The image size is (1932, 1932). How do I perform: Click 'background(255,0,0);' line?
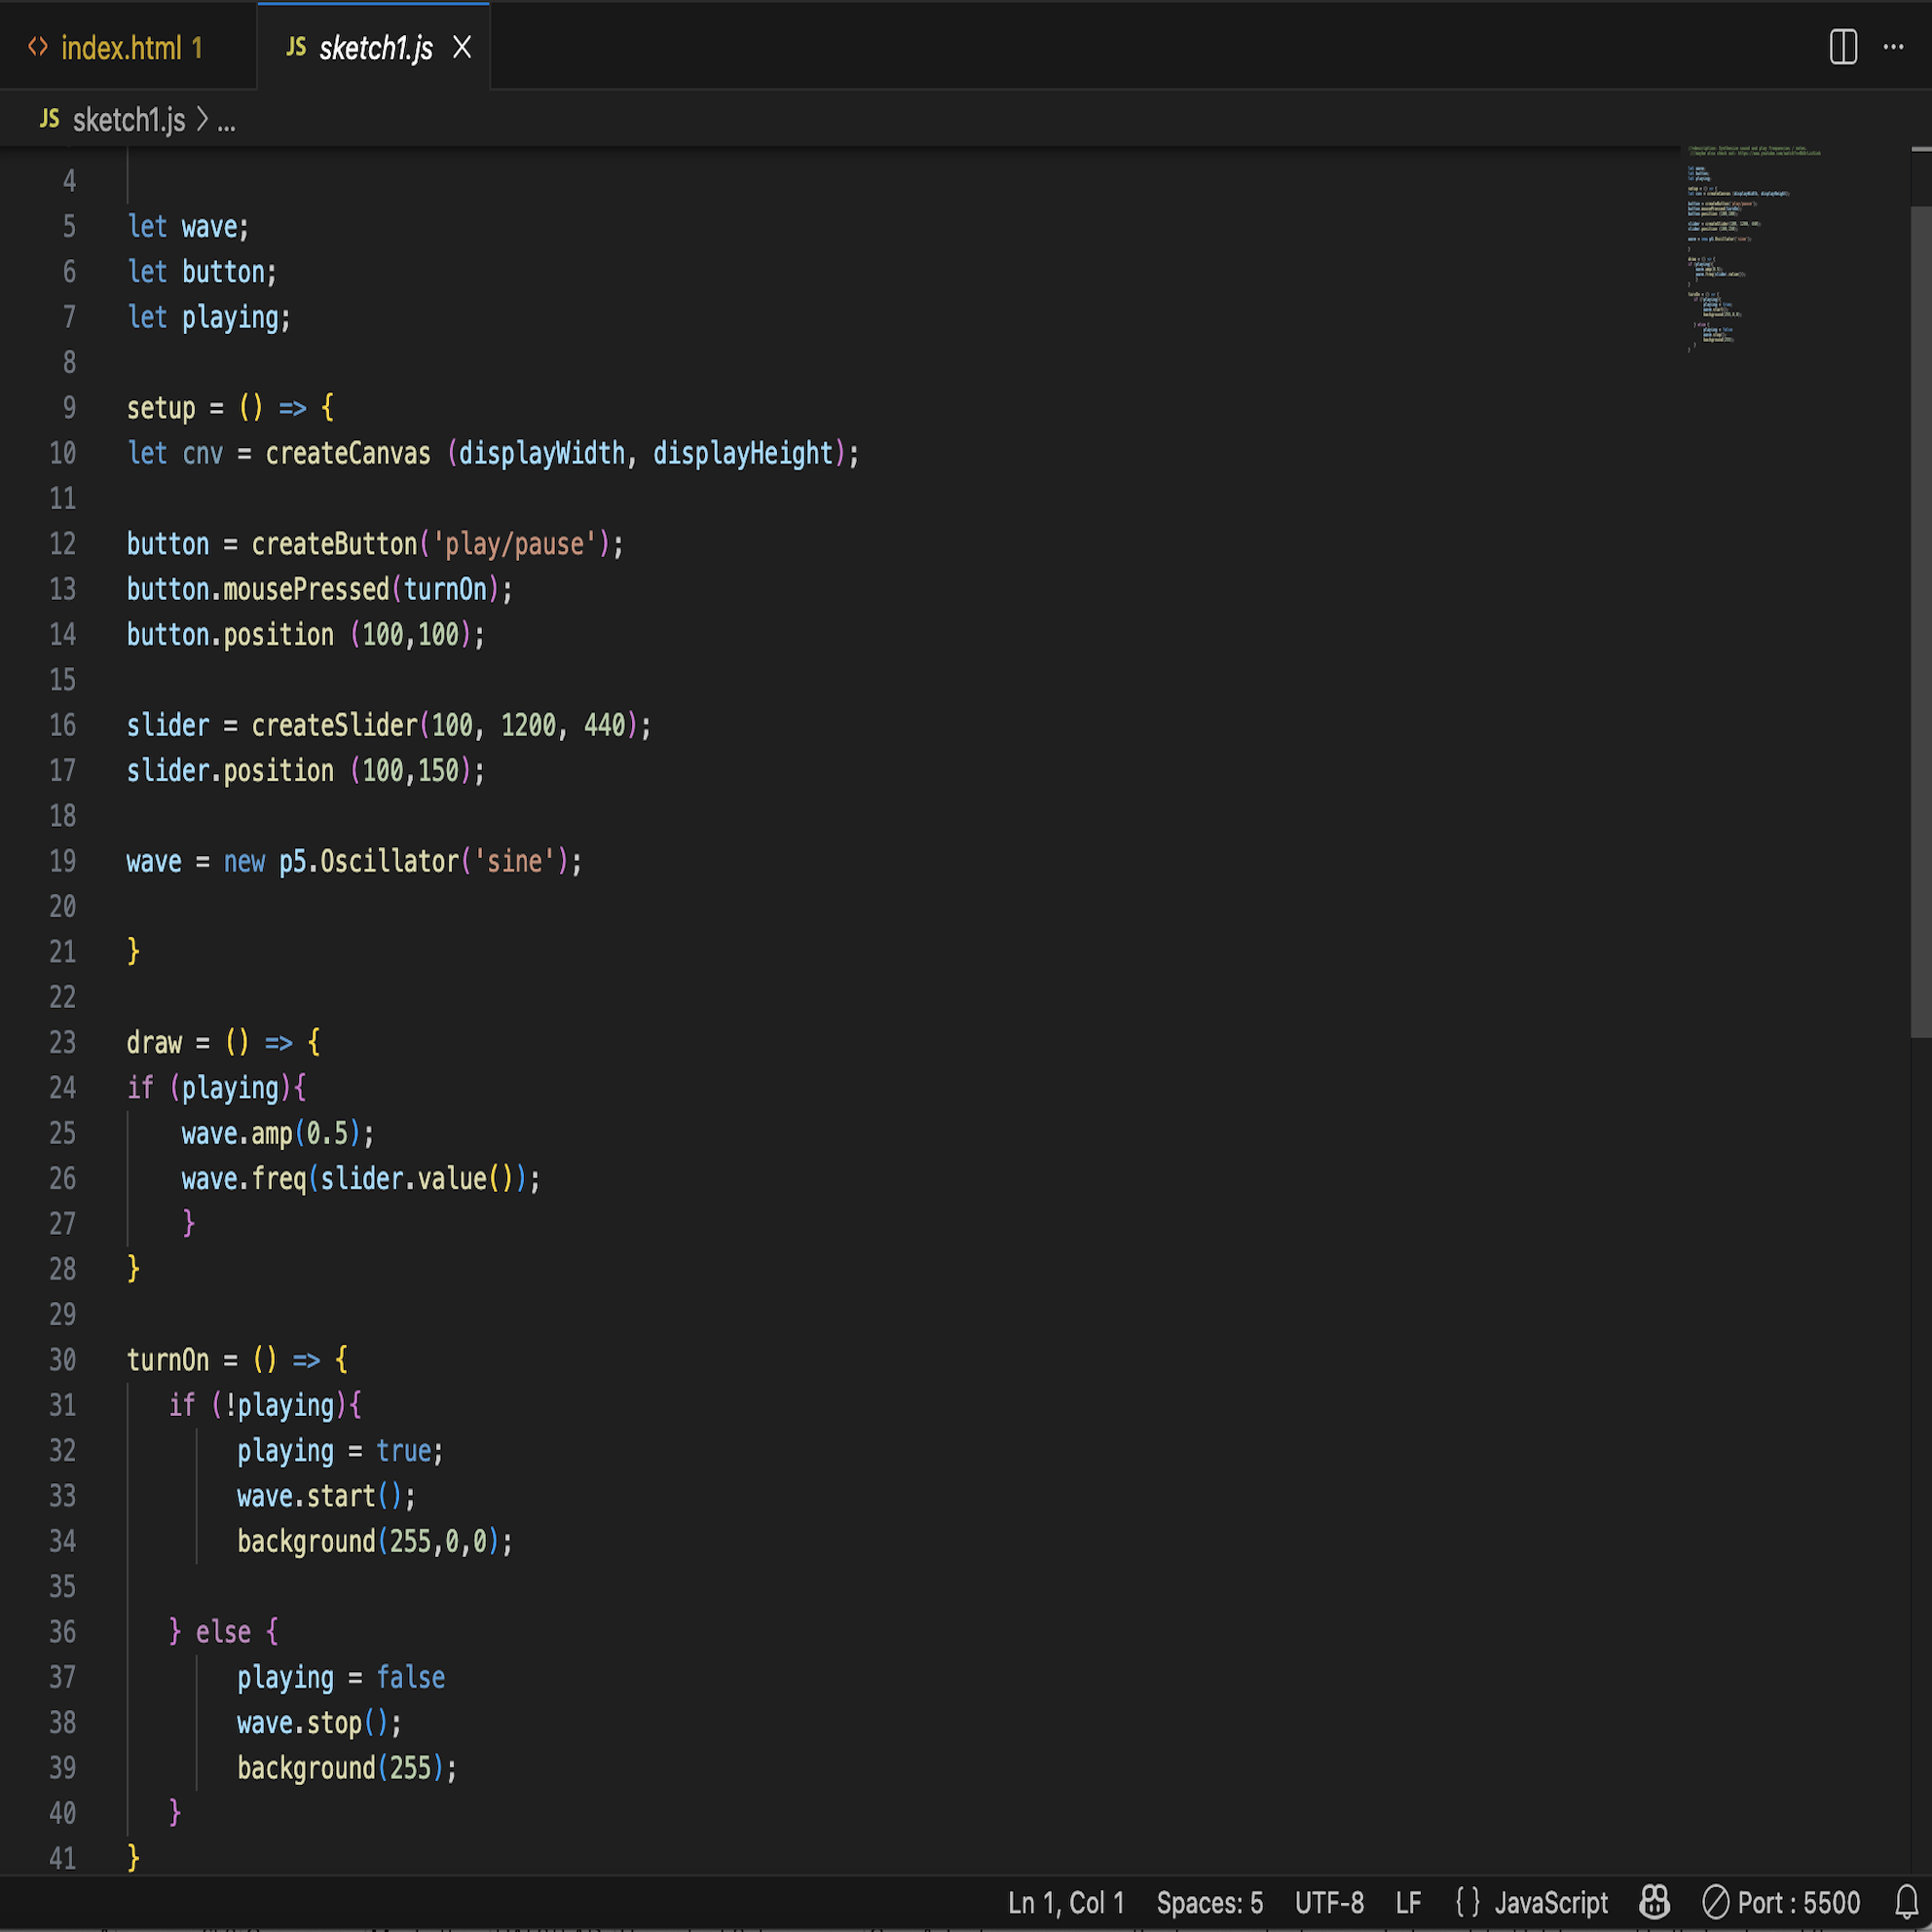point(375,1542)
